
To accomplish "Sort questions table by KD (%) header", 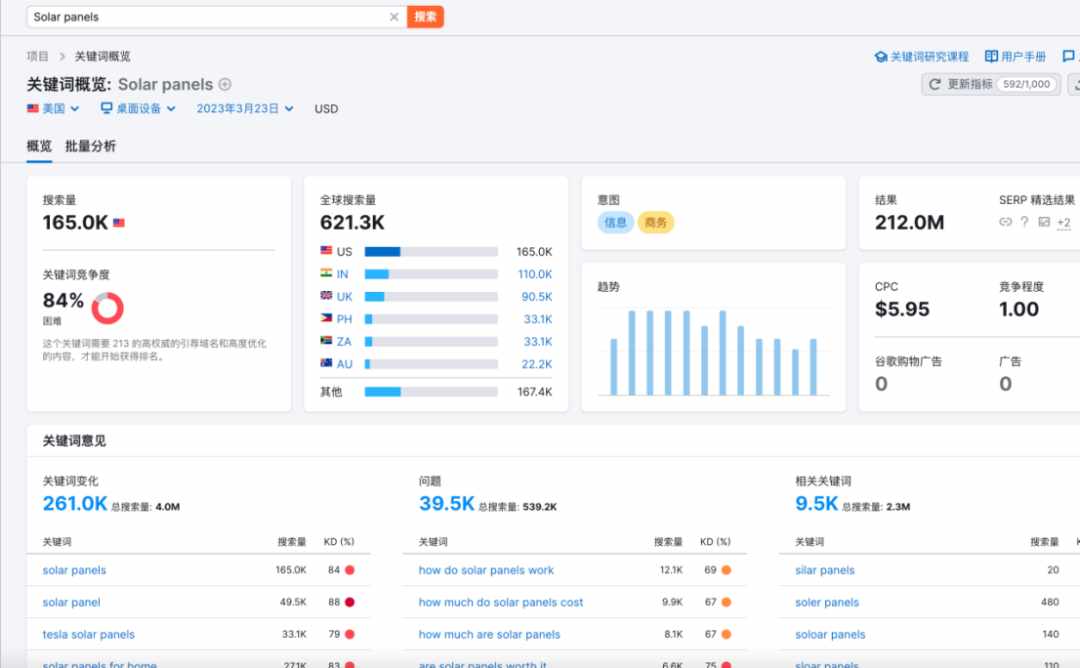I will coord(716,542).
